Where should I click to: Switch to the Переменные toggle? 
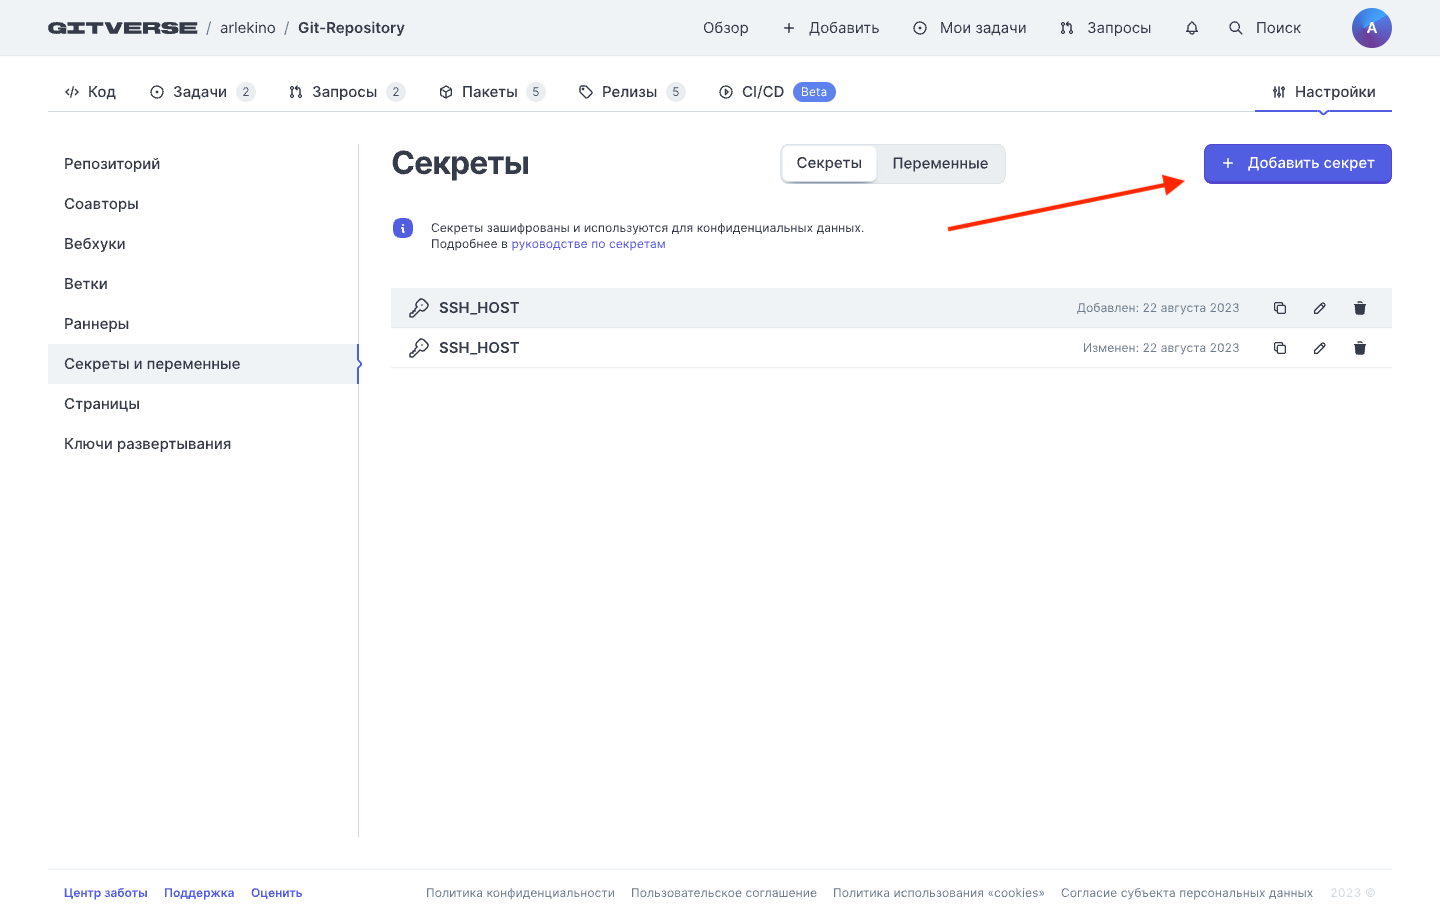(940, 164)
